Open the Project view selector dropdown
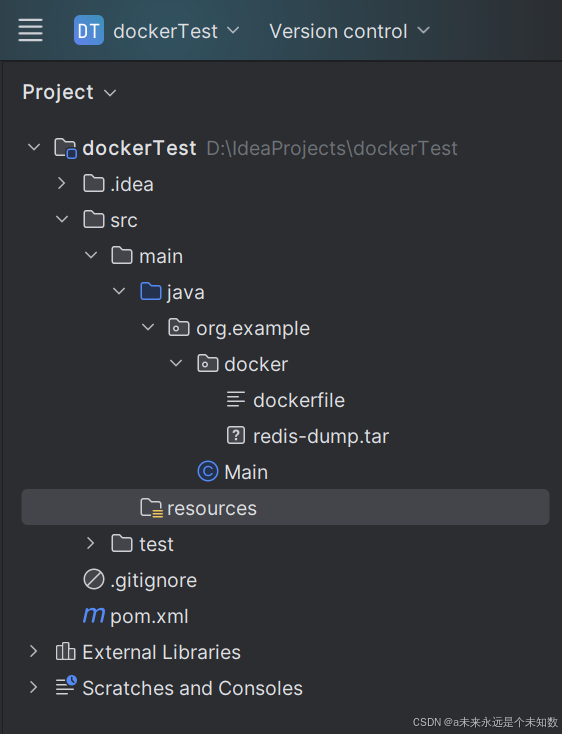The image size is (562, 734). 69,92
